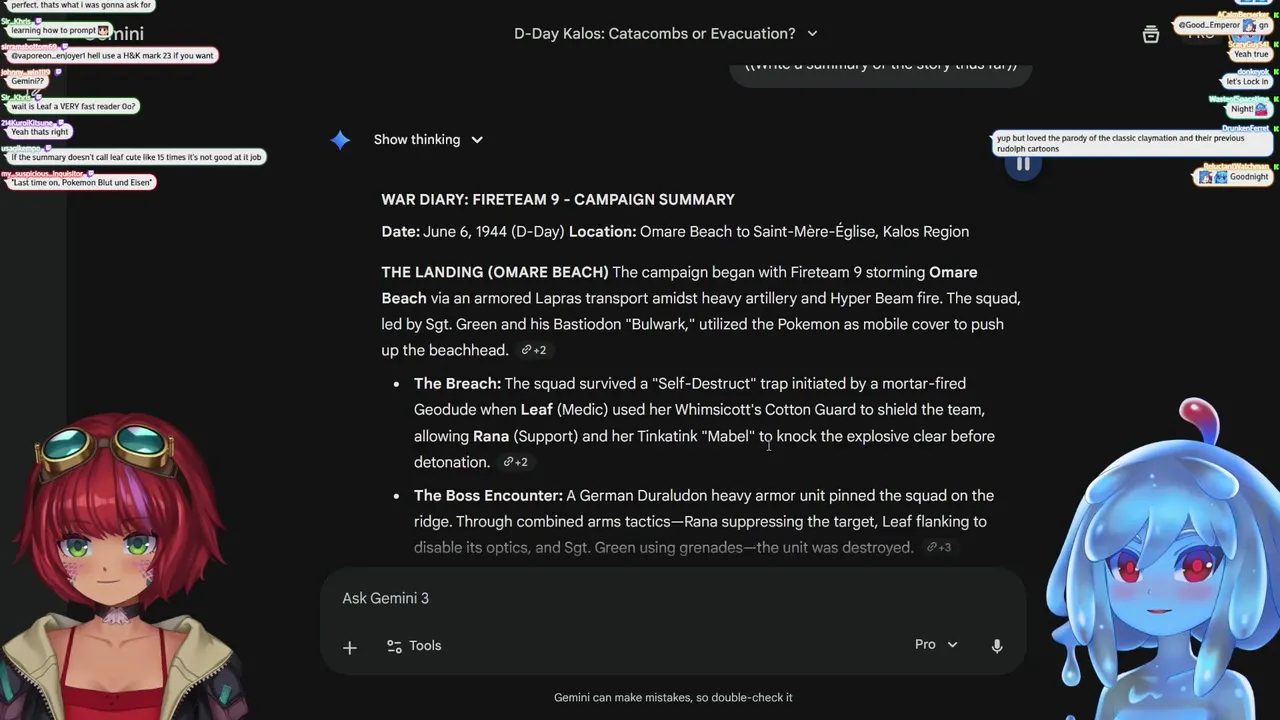The height and width of the screenshot is (720, 1280).
Task: Click the bold text The Boss Encounter:
Action: tap(488, 496)
